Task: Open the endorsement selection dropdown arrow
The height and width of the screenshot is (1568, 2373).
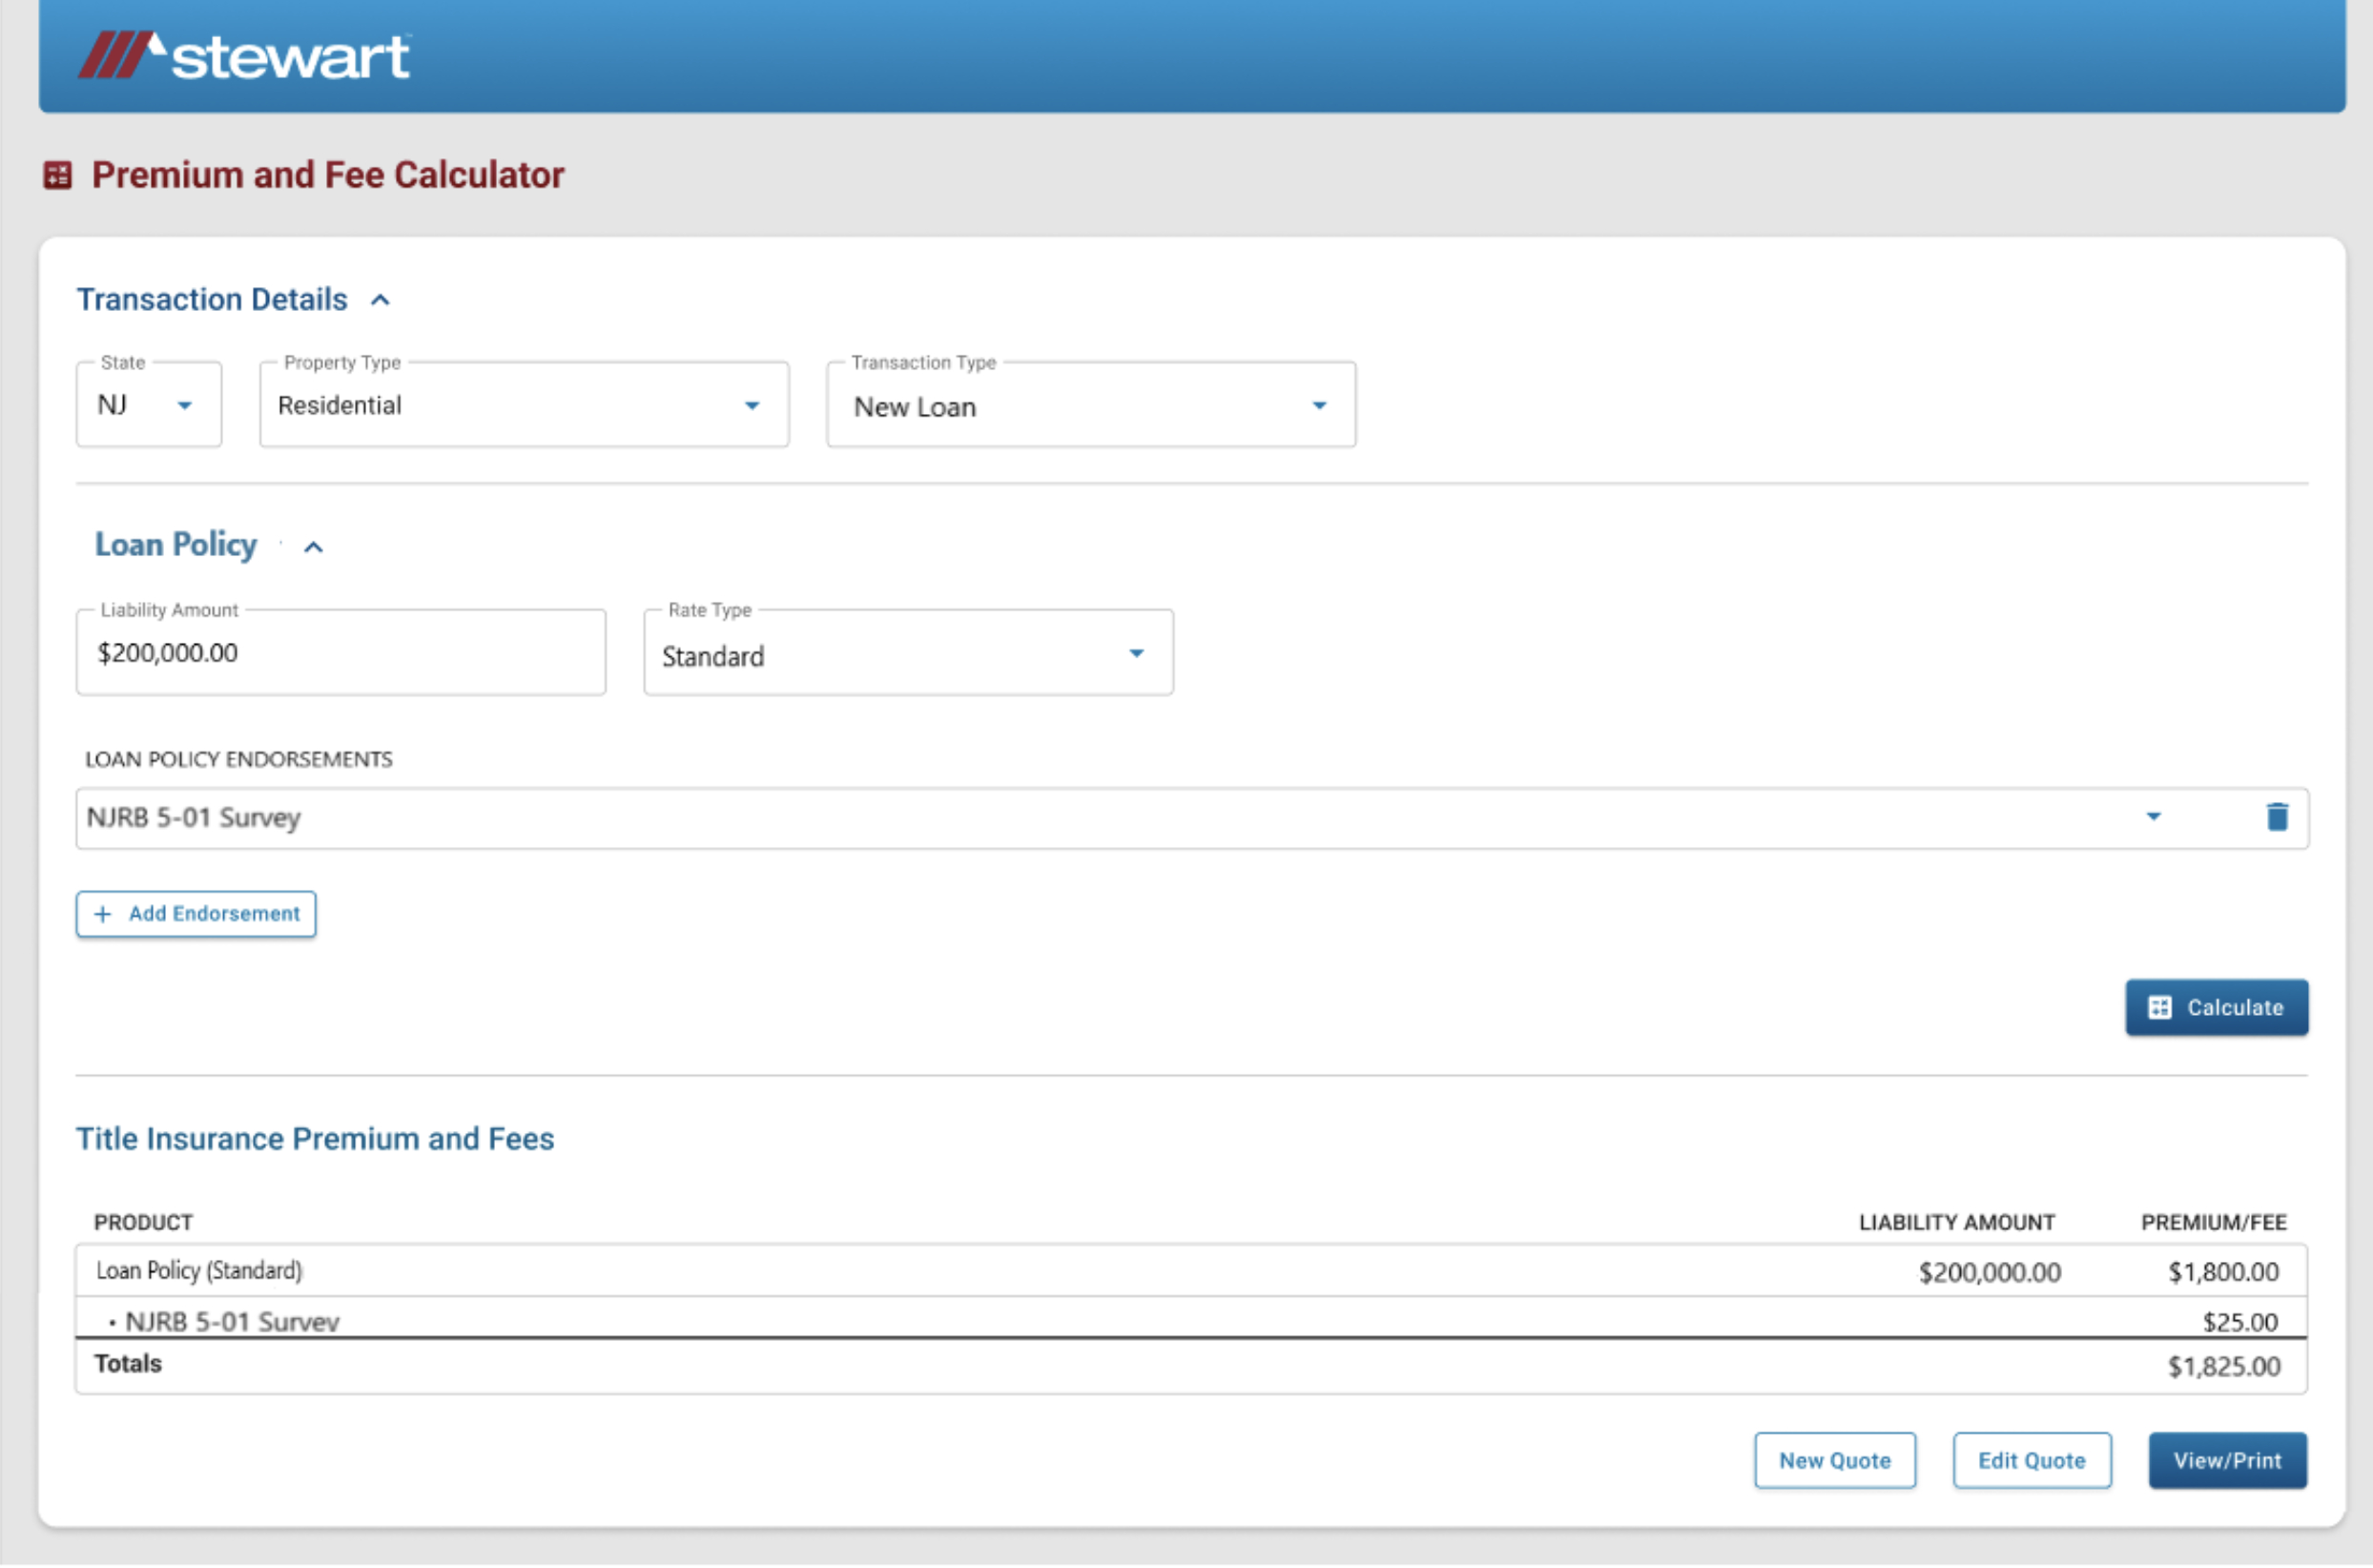Action: 2153,817
